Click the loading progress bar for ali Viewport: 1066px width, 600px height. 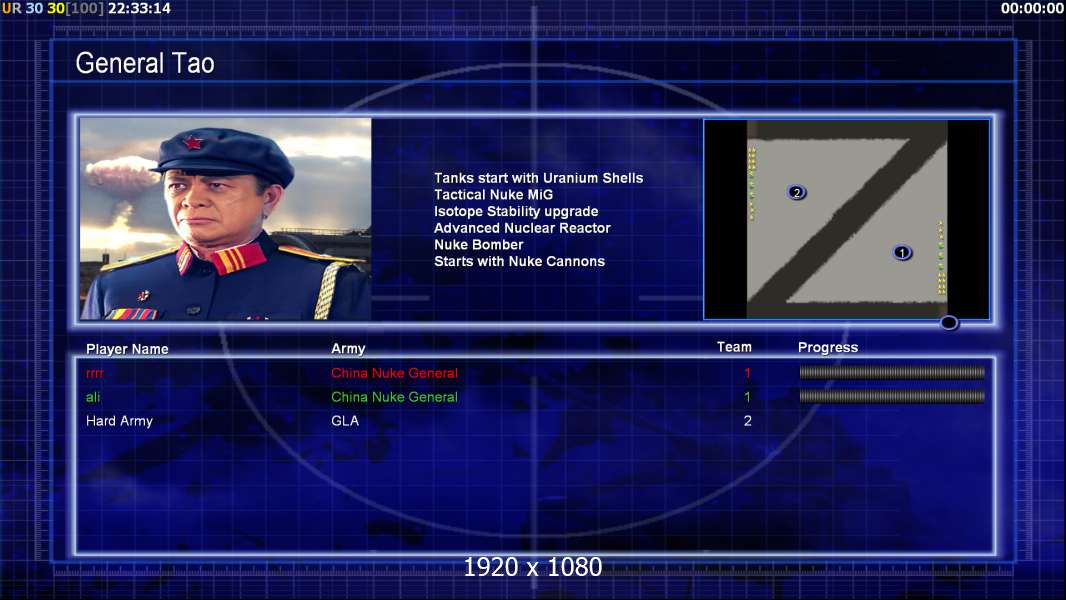click(892, 396)
